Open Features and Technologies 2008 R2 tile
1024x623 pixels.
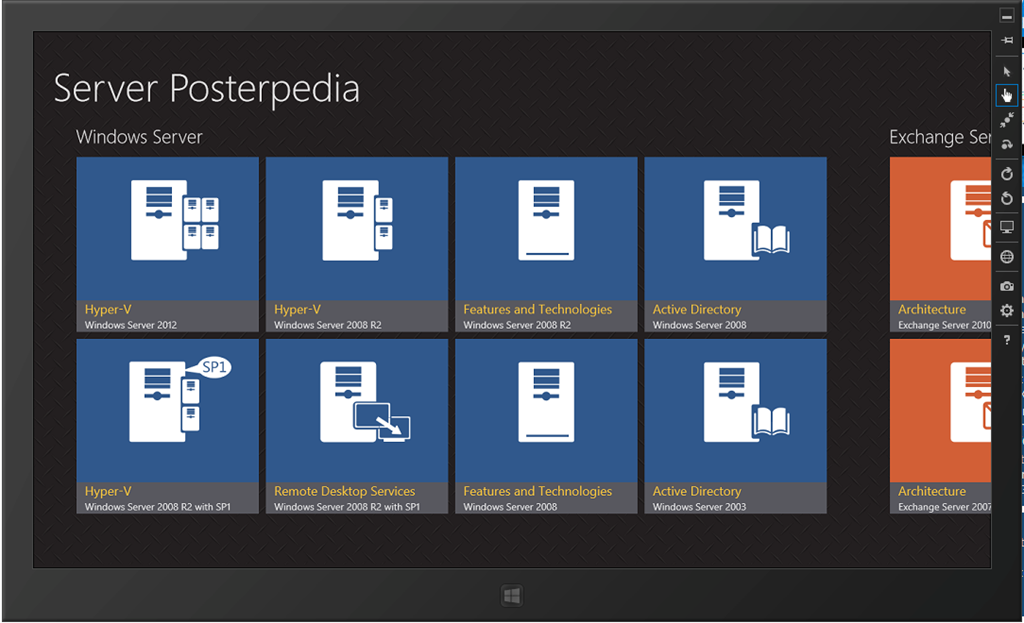546,244
